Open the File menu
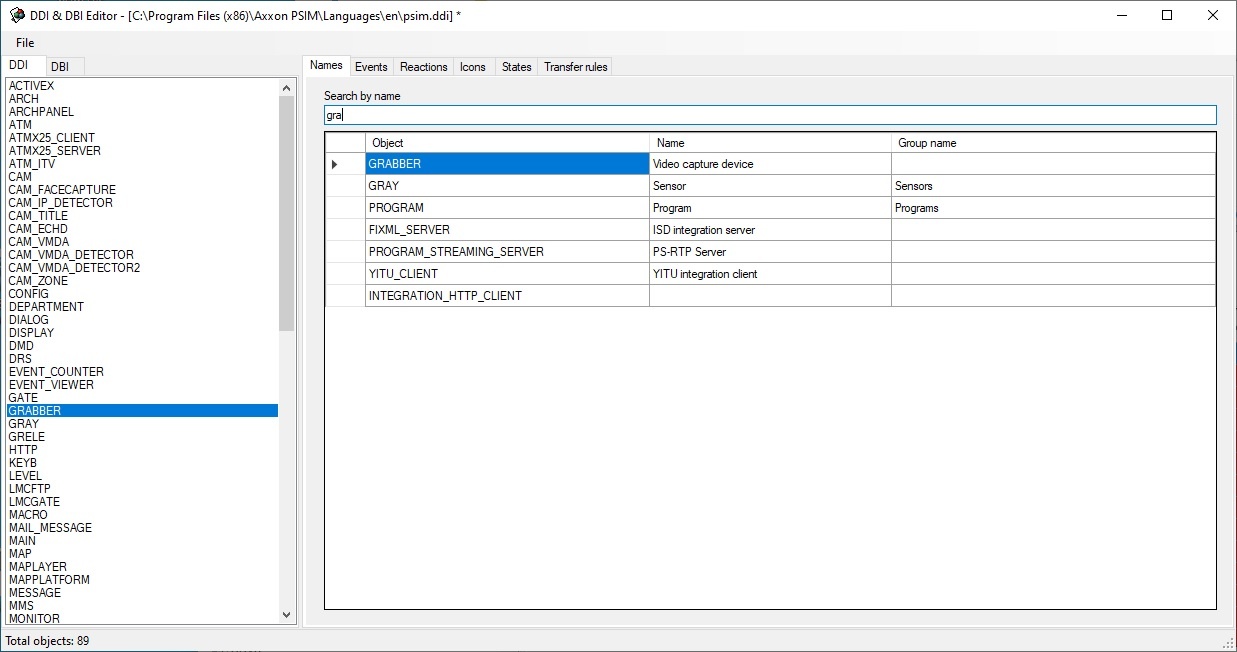 tap(25, 43)
